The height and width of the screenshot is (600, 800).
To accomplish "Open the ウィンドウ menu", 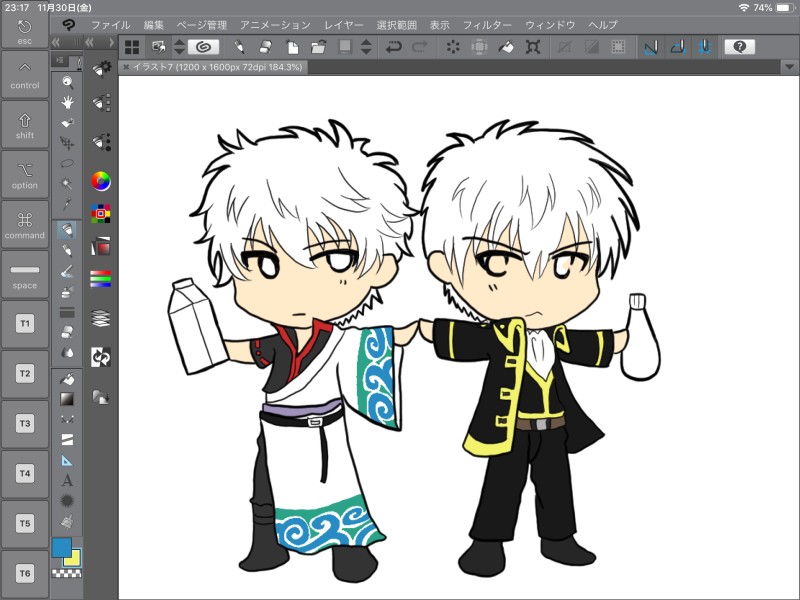I will point(550,25).
